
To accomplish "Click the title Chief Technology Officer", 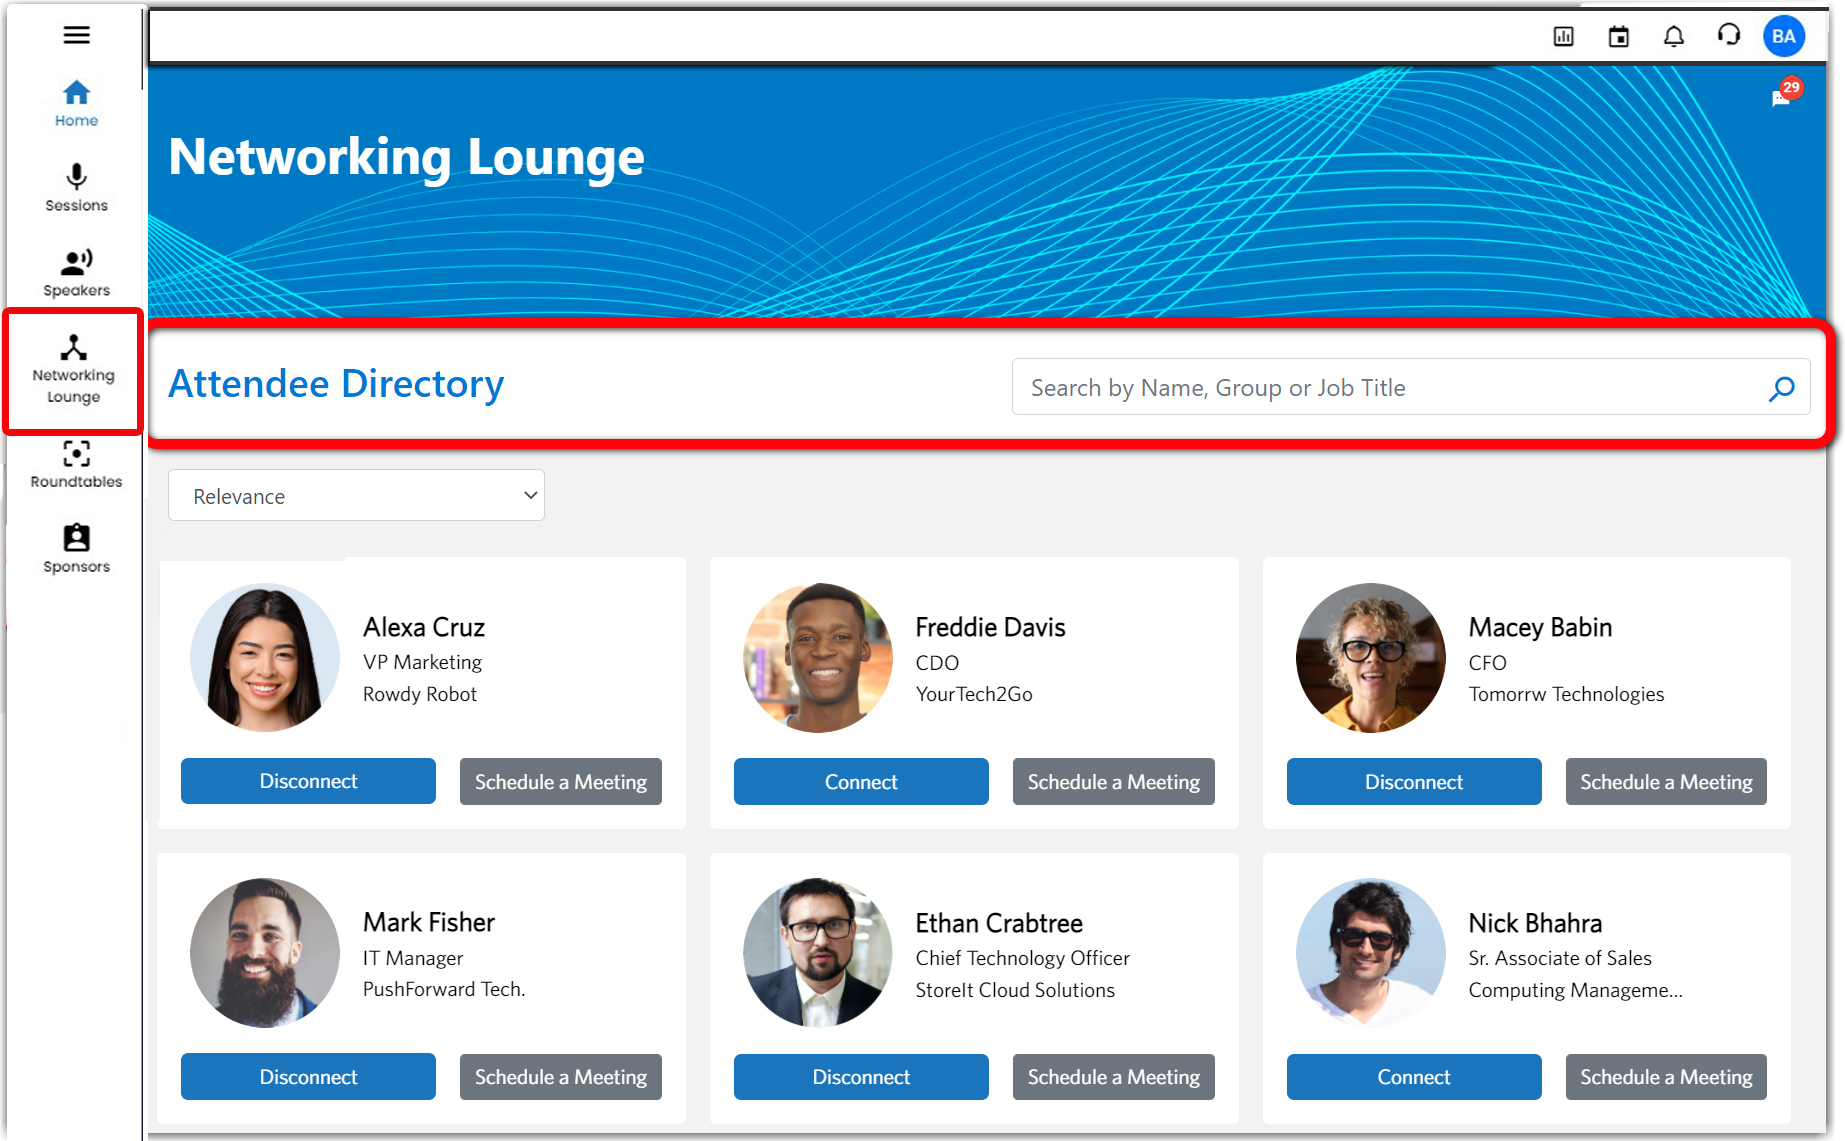I will click(1022, 958).
